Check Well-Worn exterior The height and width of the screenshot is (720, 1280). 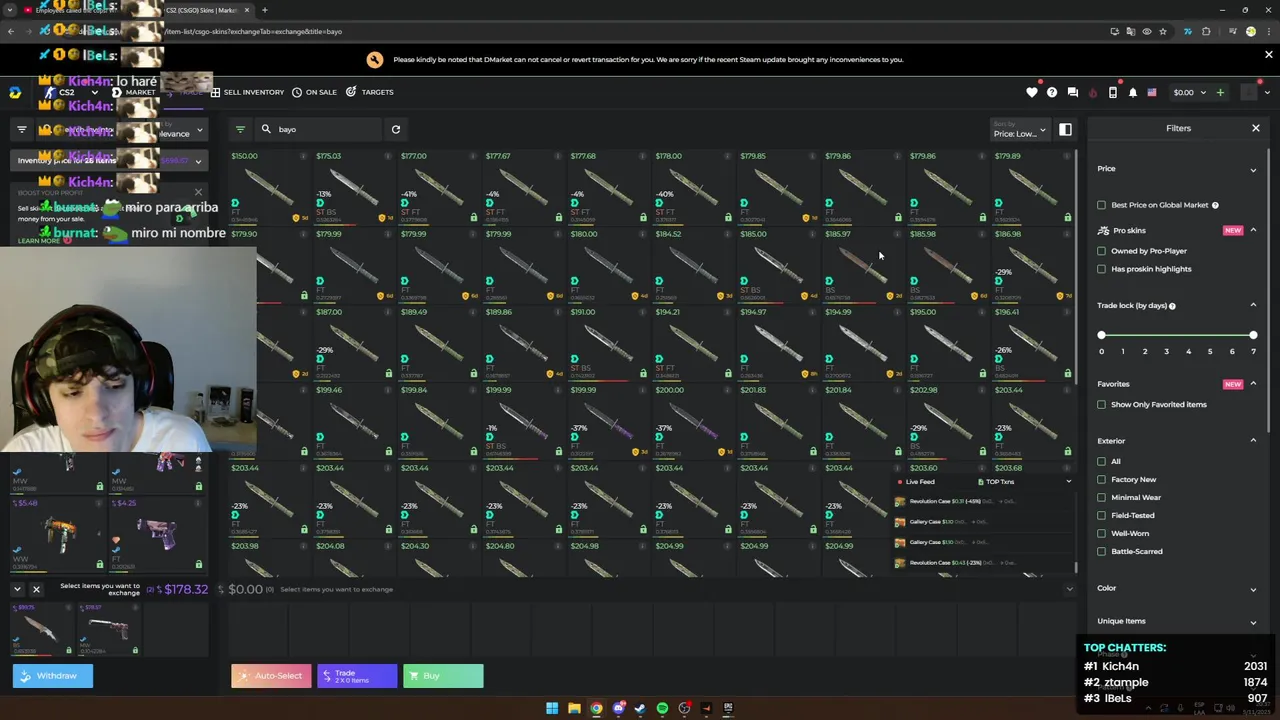click(1102, 534)
